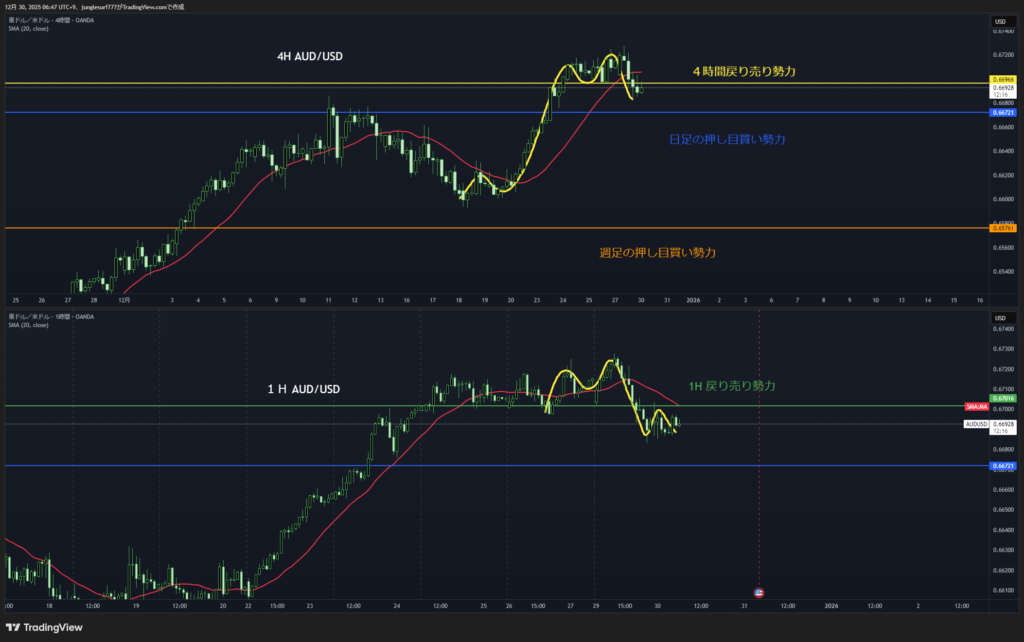Click the yellow 0.66966 price label

pyautogui.click(x=1002, y=79)
